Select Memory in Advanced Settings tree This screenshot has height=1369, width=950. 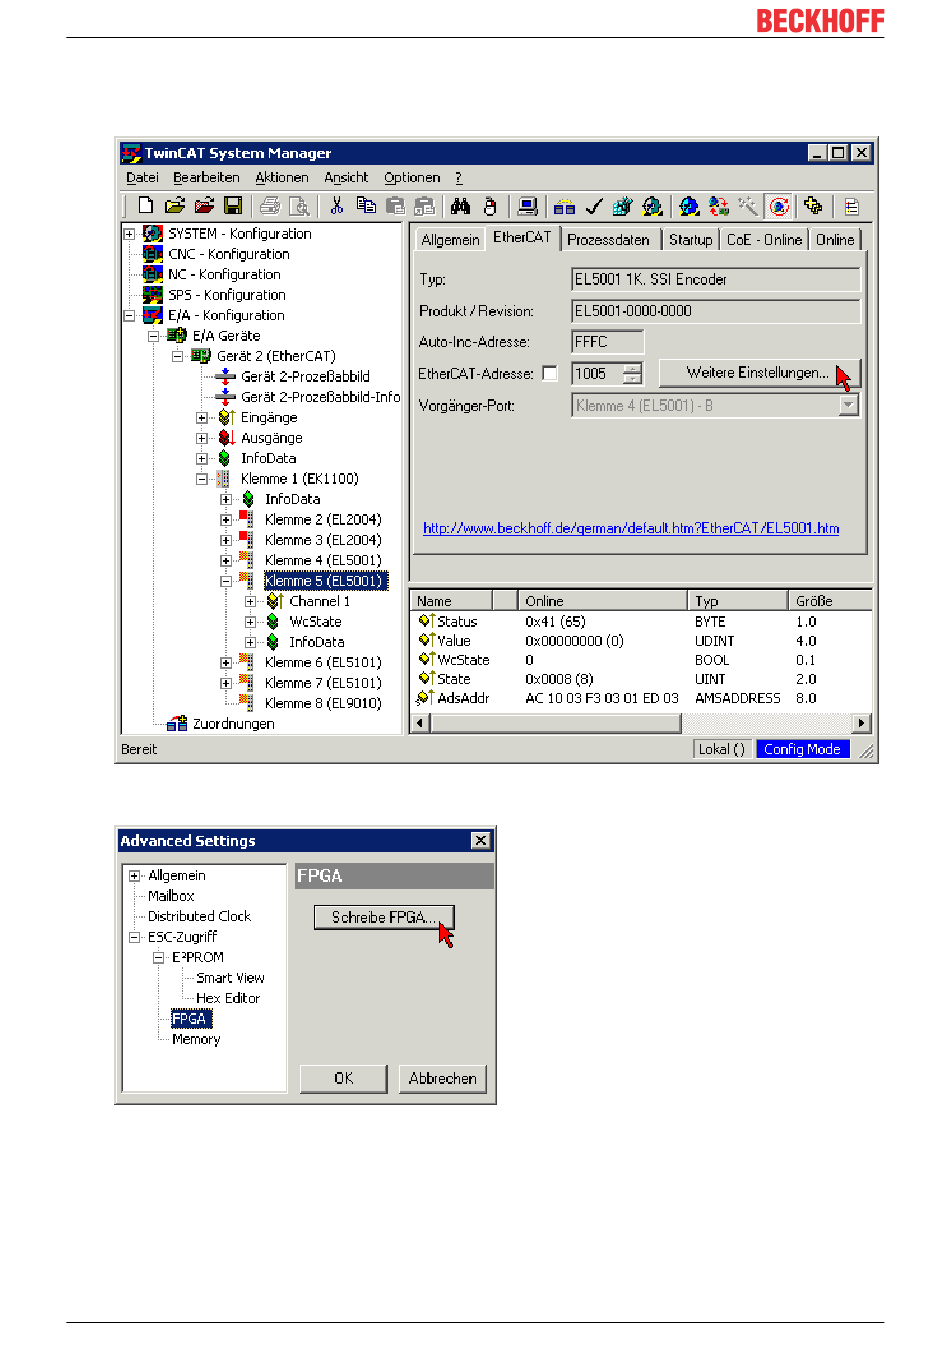click(196, 1039)
